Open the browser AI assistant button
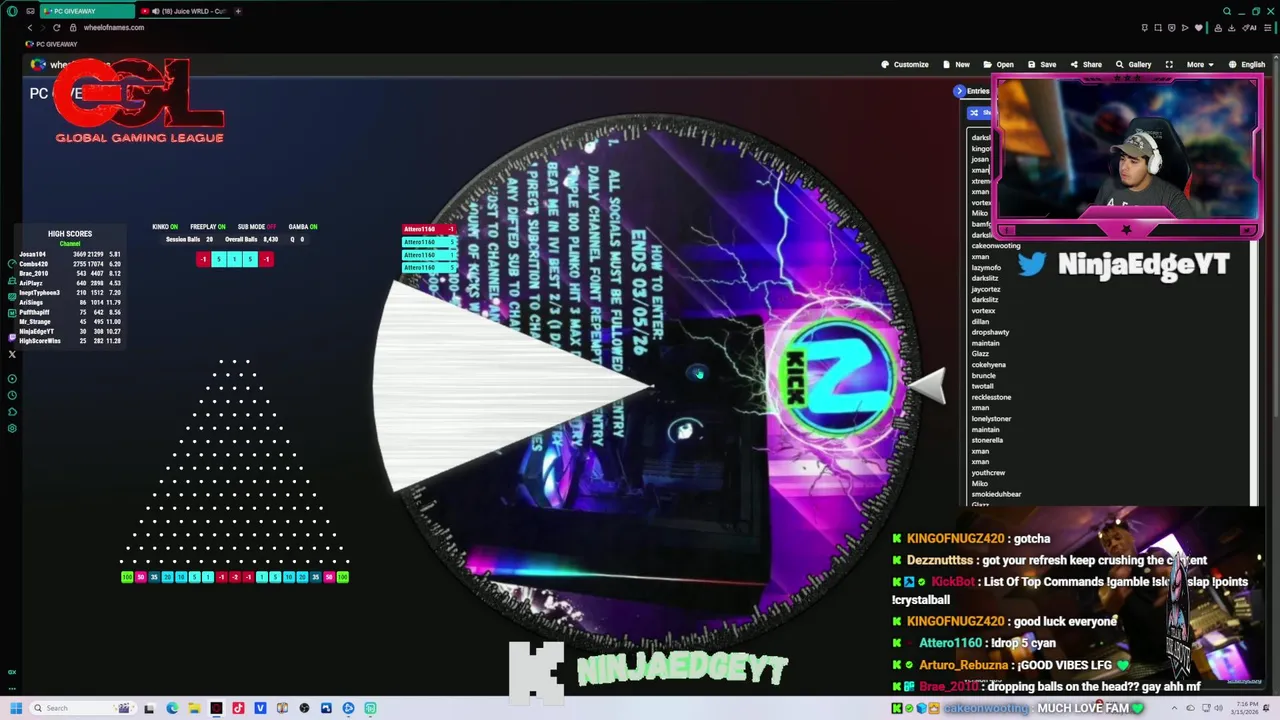1280x720 pixels. click(x=1249, y=27)
